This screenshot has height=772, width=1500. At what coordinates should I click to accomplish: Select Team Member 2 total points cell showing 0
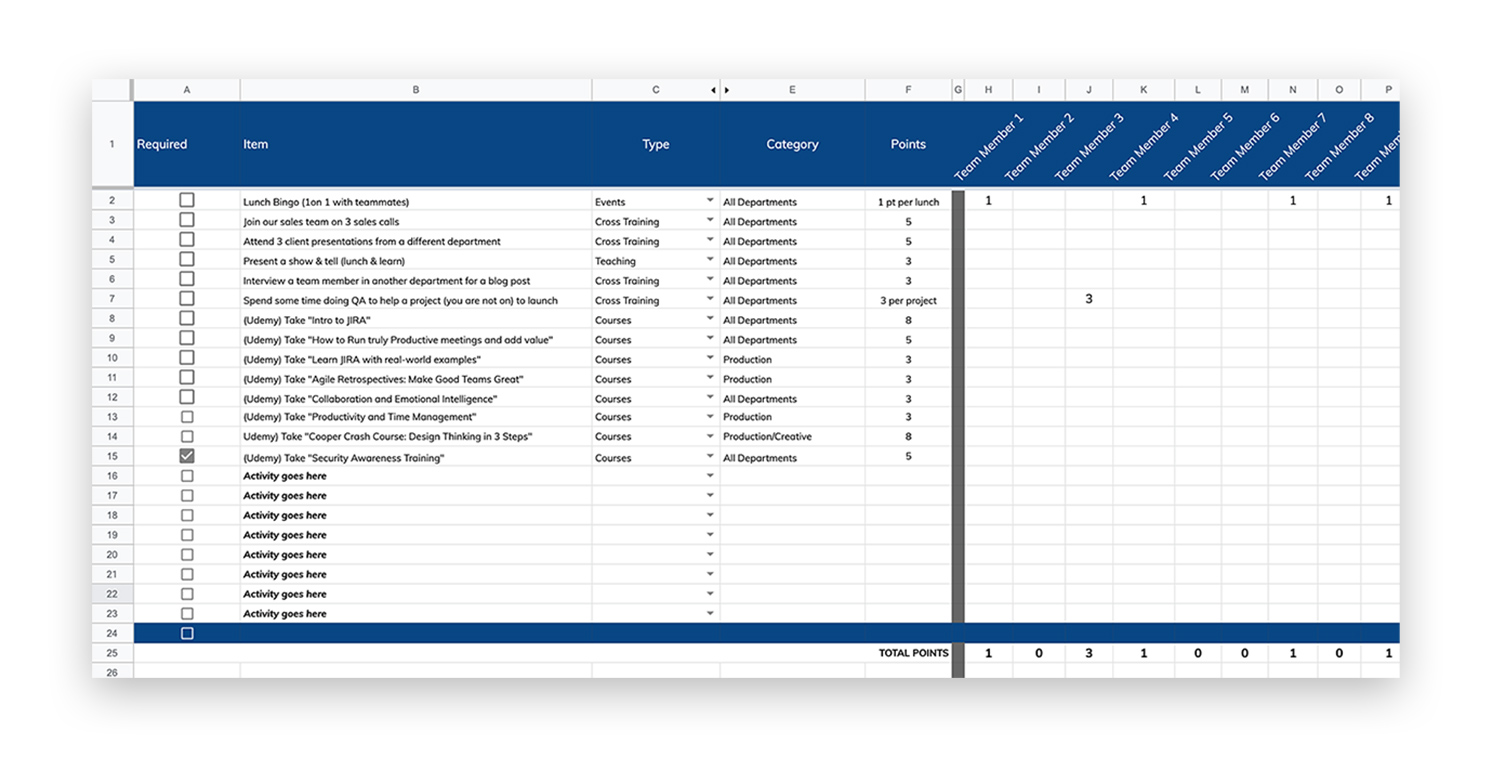click(x=1039, y=653)
